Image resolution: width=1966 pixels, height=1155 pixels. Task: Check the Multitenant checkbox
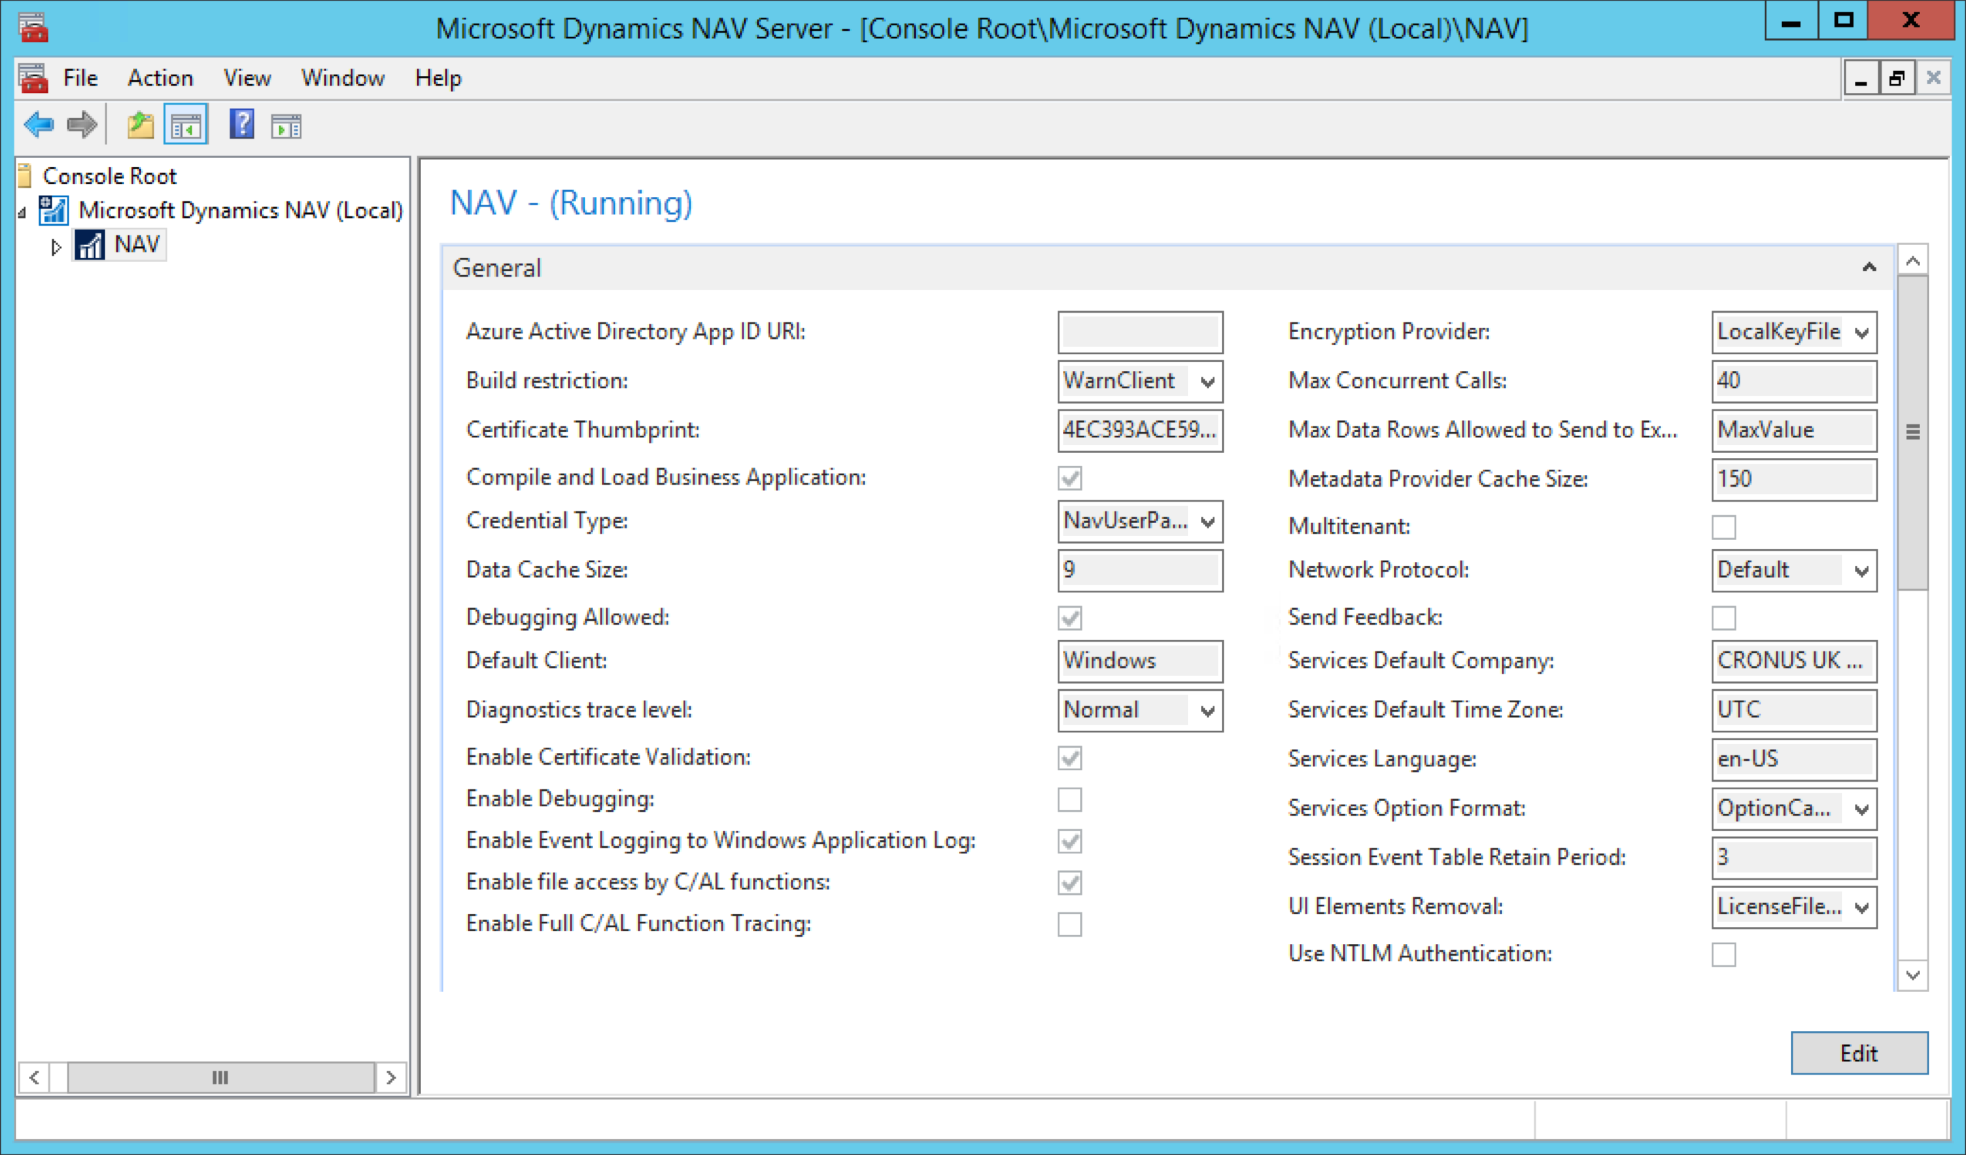1724,527
